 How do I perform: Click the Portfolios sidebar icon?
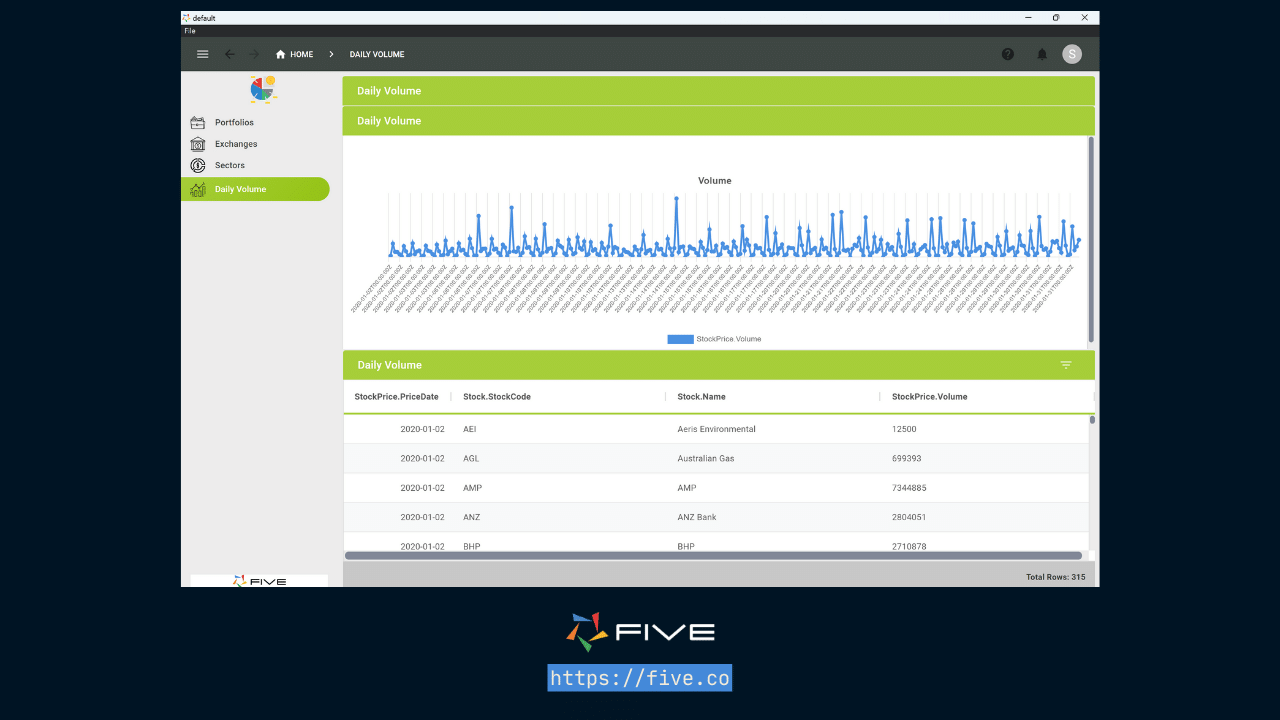(x=198, y=123)
